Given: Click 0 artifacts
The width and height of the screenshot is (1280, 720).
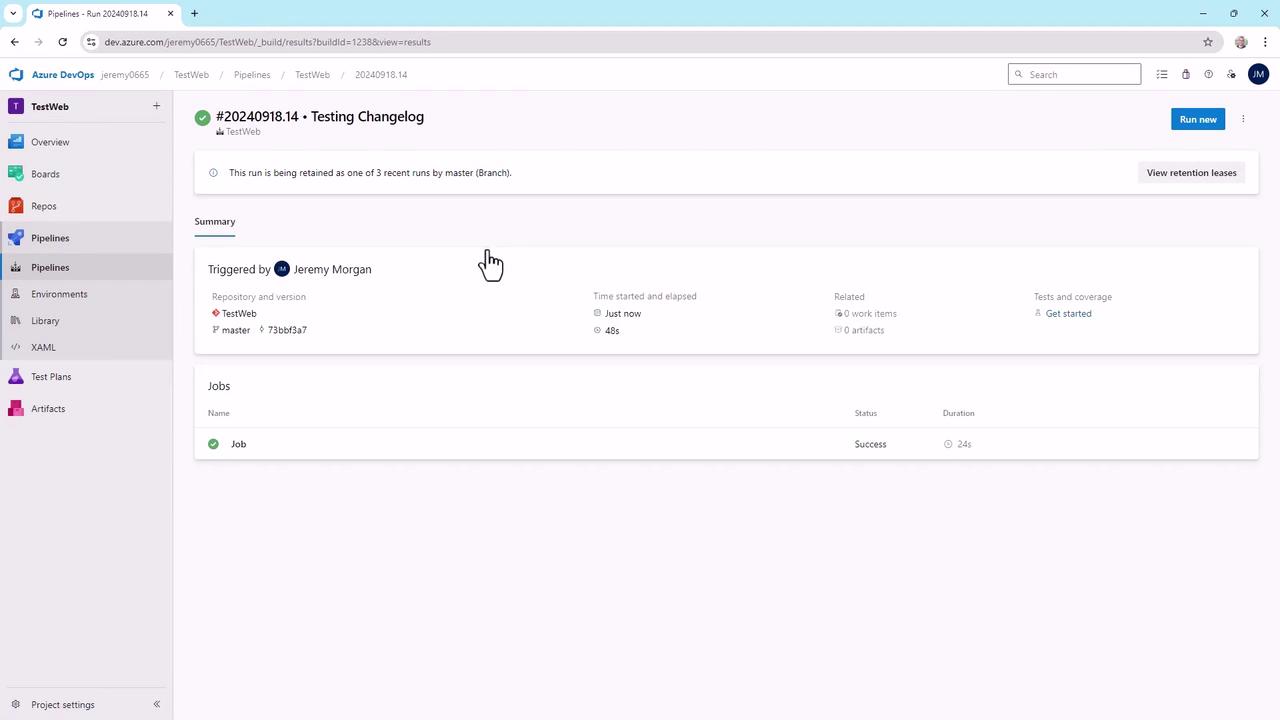Looking at the screenshot, I should point(864,330).
